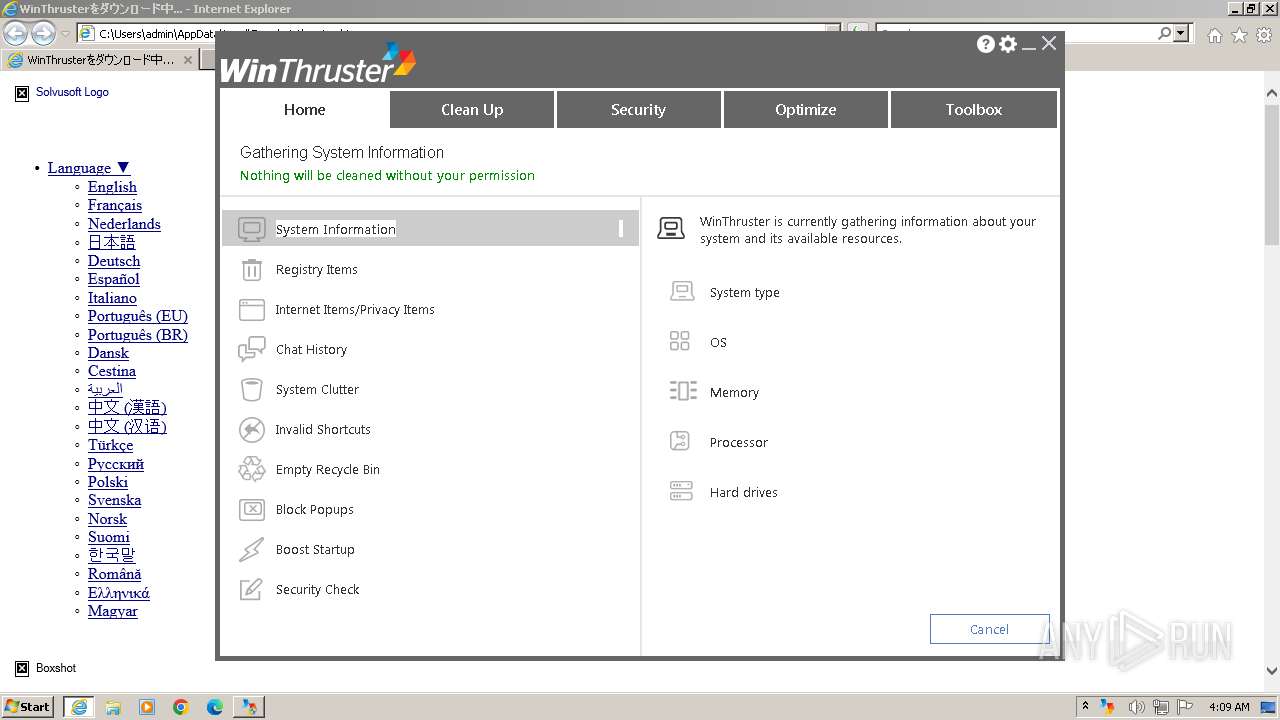Click the volume icon in system tray
The image size is (1280, 720).
(1136, 707)
